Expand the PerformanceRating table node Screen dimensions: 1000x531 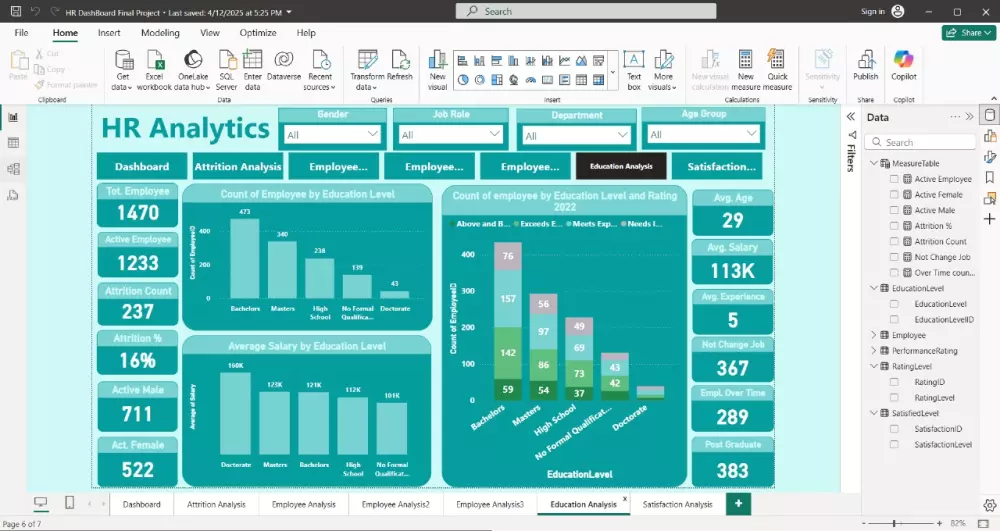[x=874, y=351]
